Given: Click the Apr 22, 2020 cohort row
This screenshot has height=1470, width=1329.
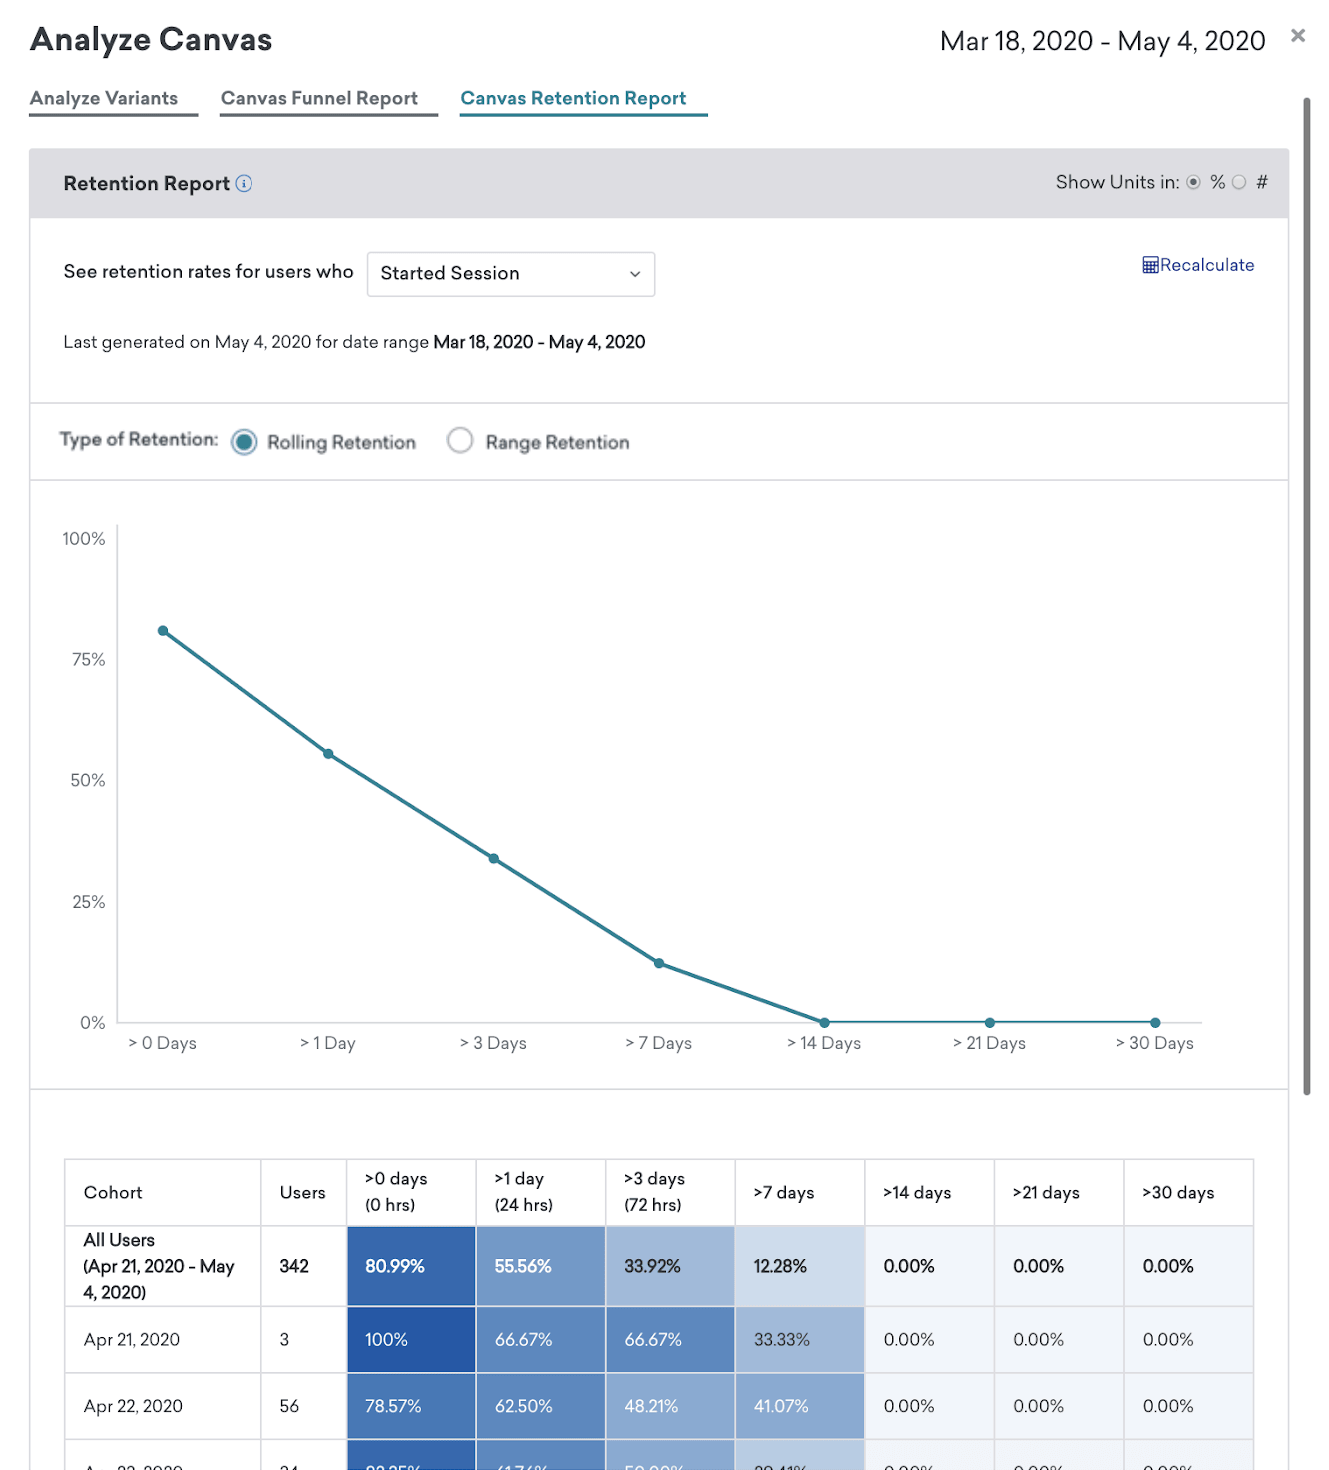Looking at the screenshot, I should click(659, 1406).
